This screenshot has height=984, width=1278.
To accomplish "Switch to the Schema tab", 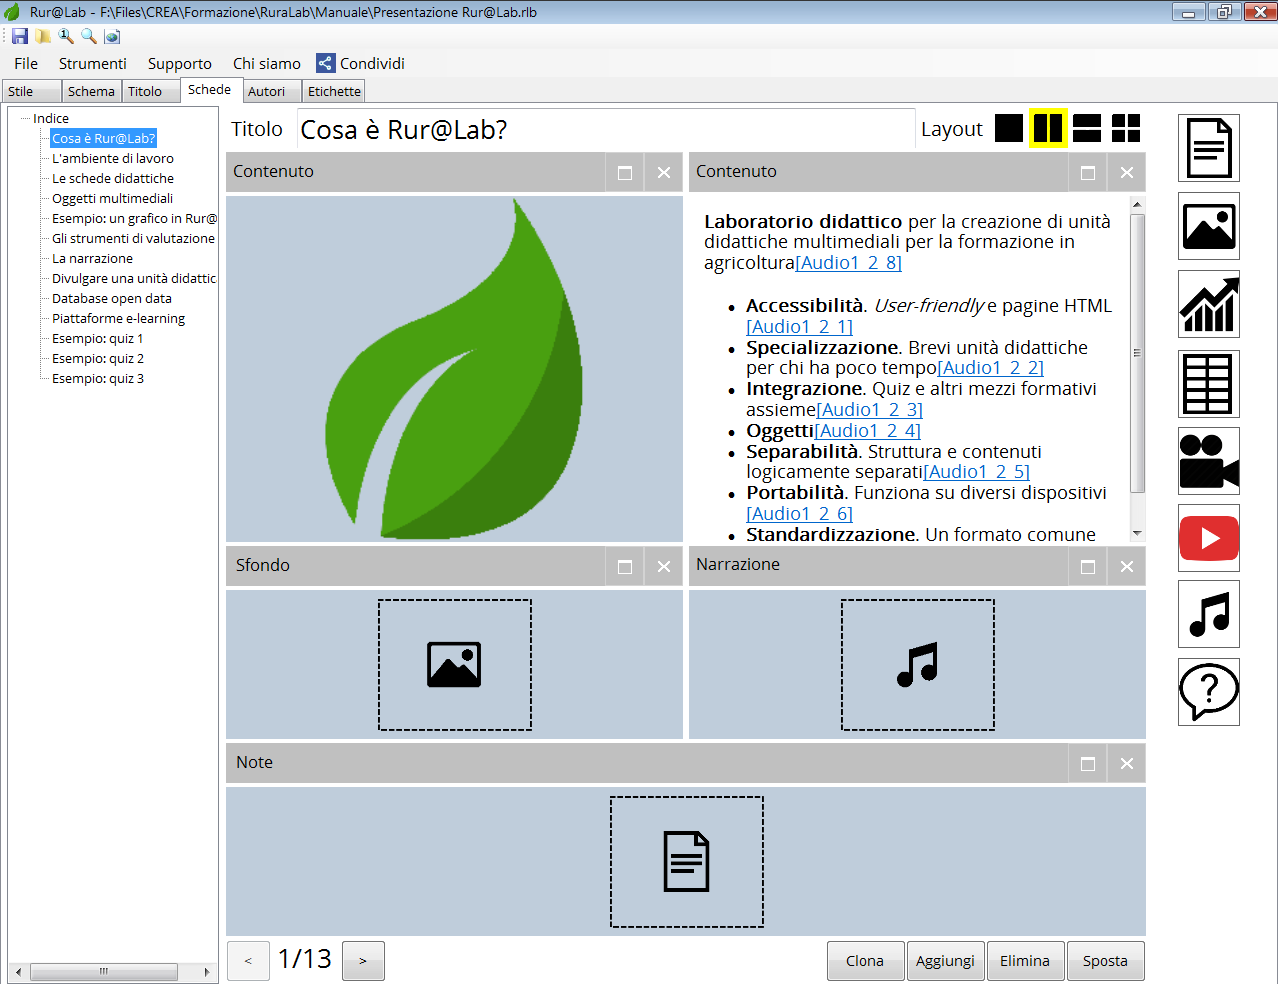I will 91,91.
